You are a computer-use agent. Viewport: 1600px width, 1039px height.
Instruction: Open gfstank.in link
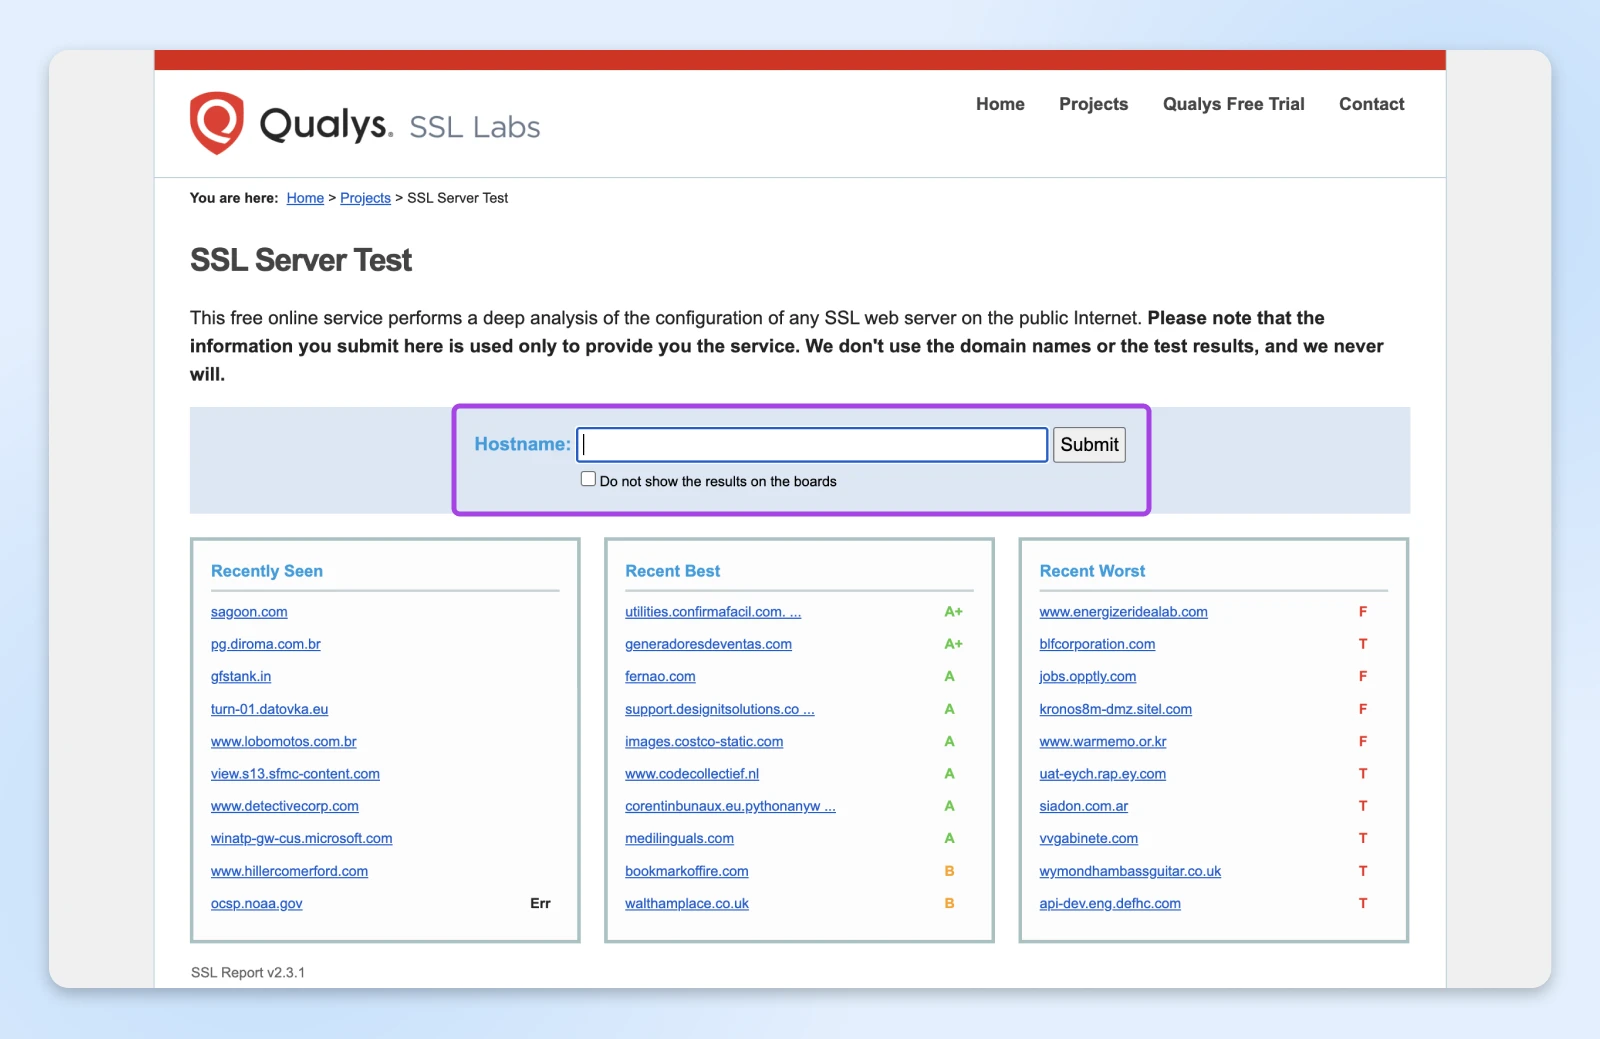pyautogui.click(x=241, y=677)
